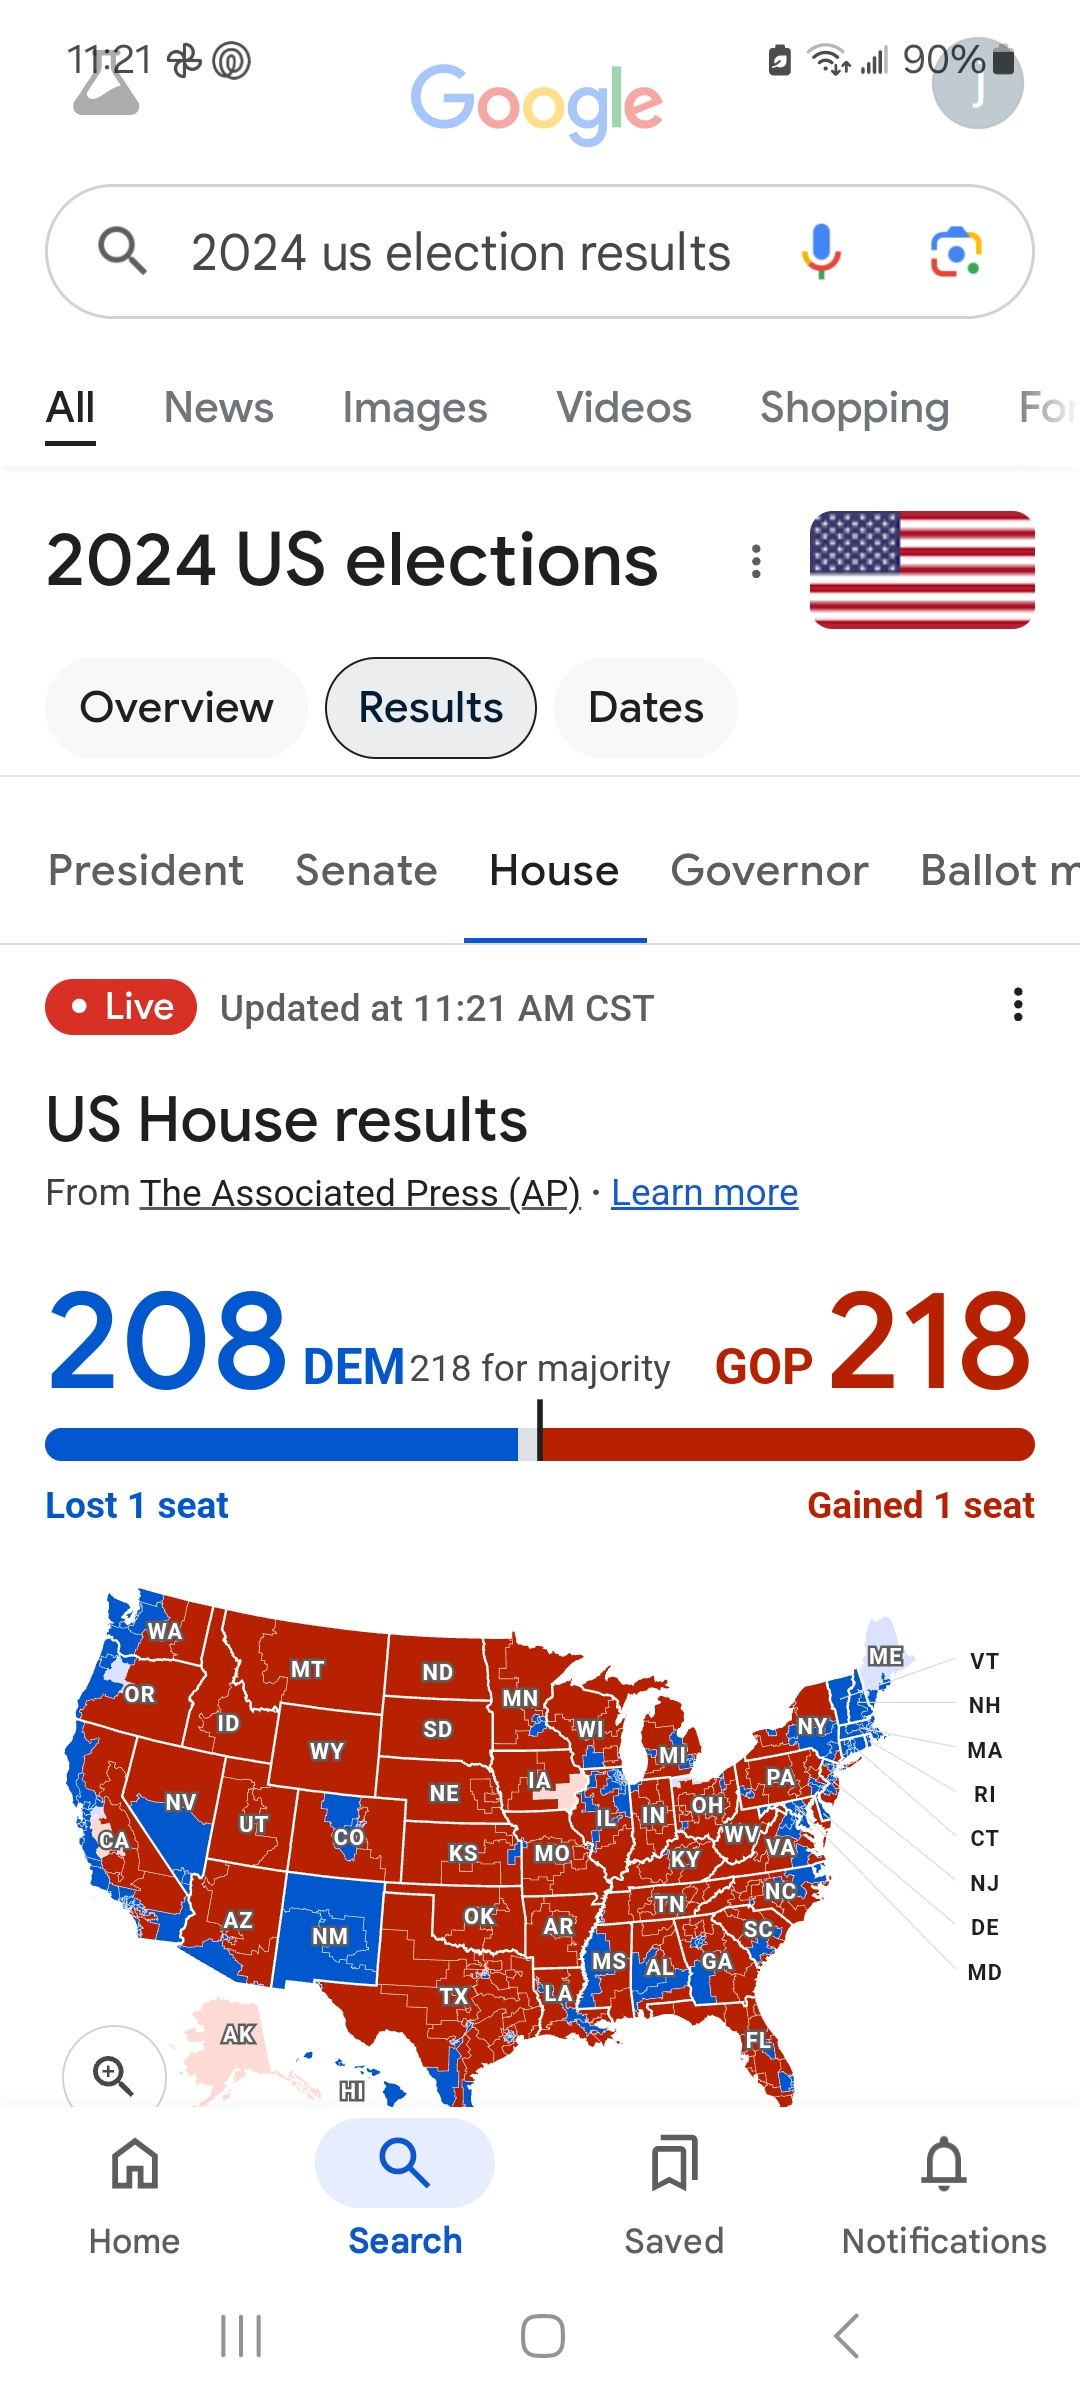Open the account profile avatar
The width and height of the screenshot is (1080, 2400).
[x=977, y=84]
